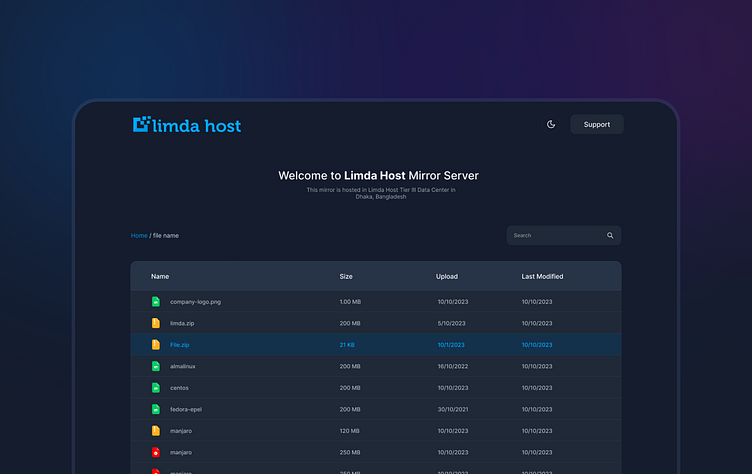
Task: Click the green centos file icon
Action: (x=156, y=388)
